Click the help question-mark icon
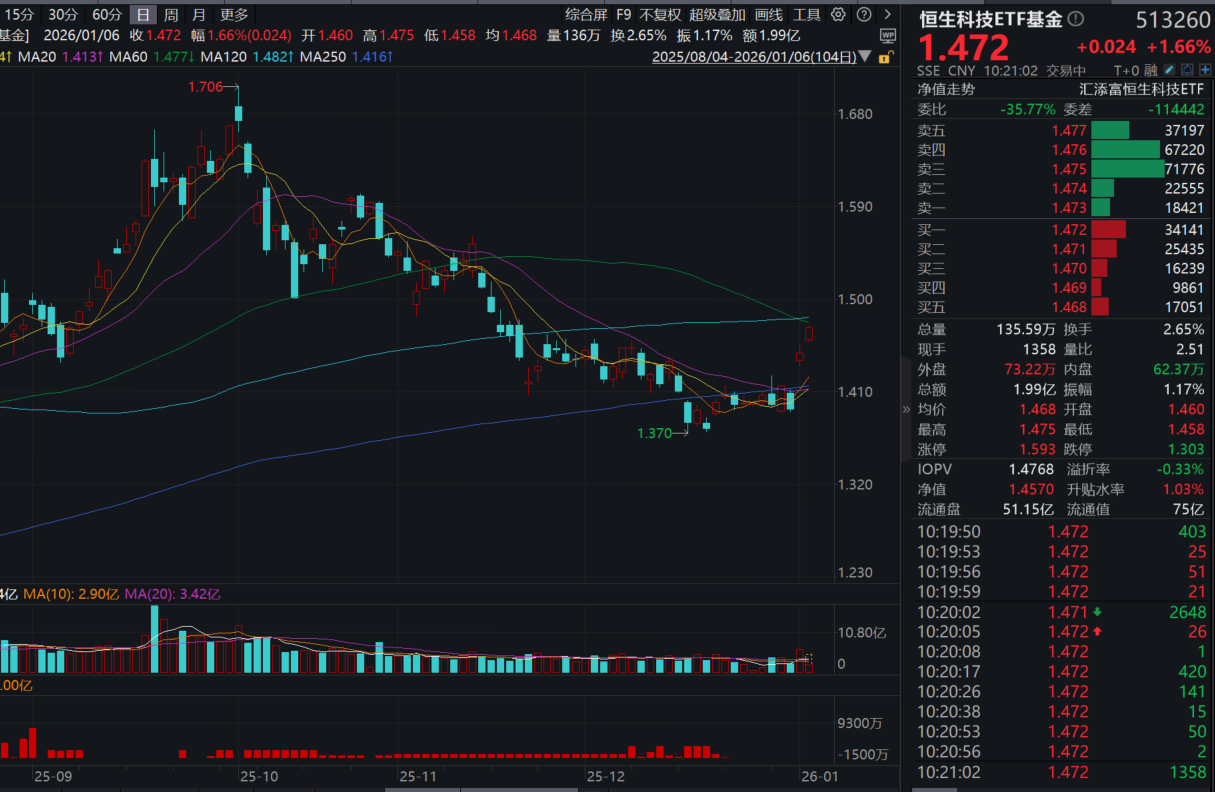 [863, 15]
